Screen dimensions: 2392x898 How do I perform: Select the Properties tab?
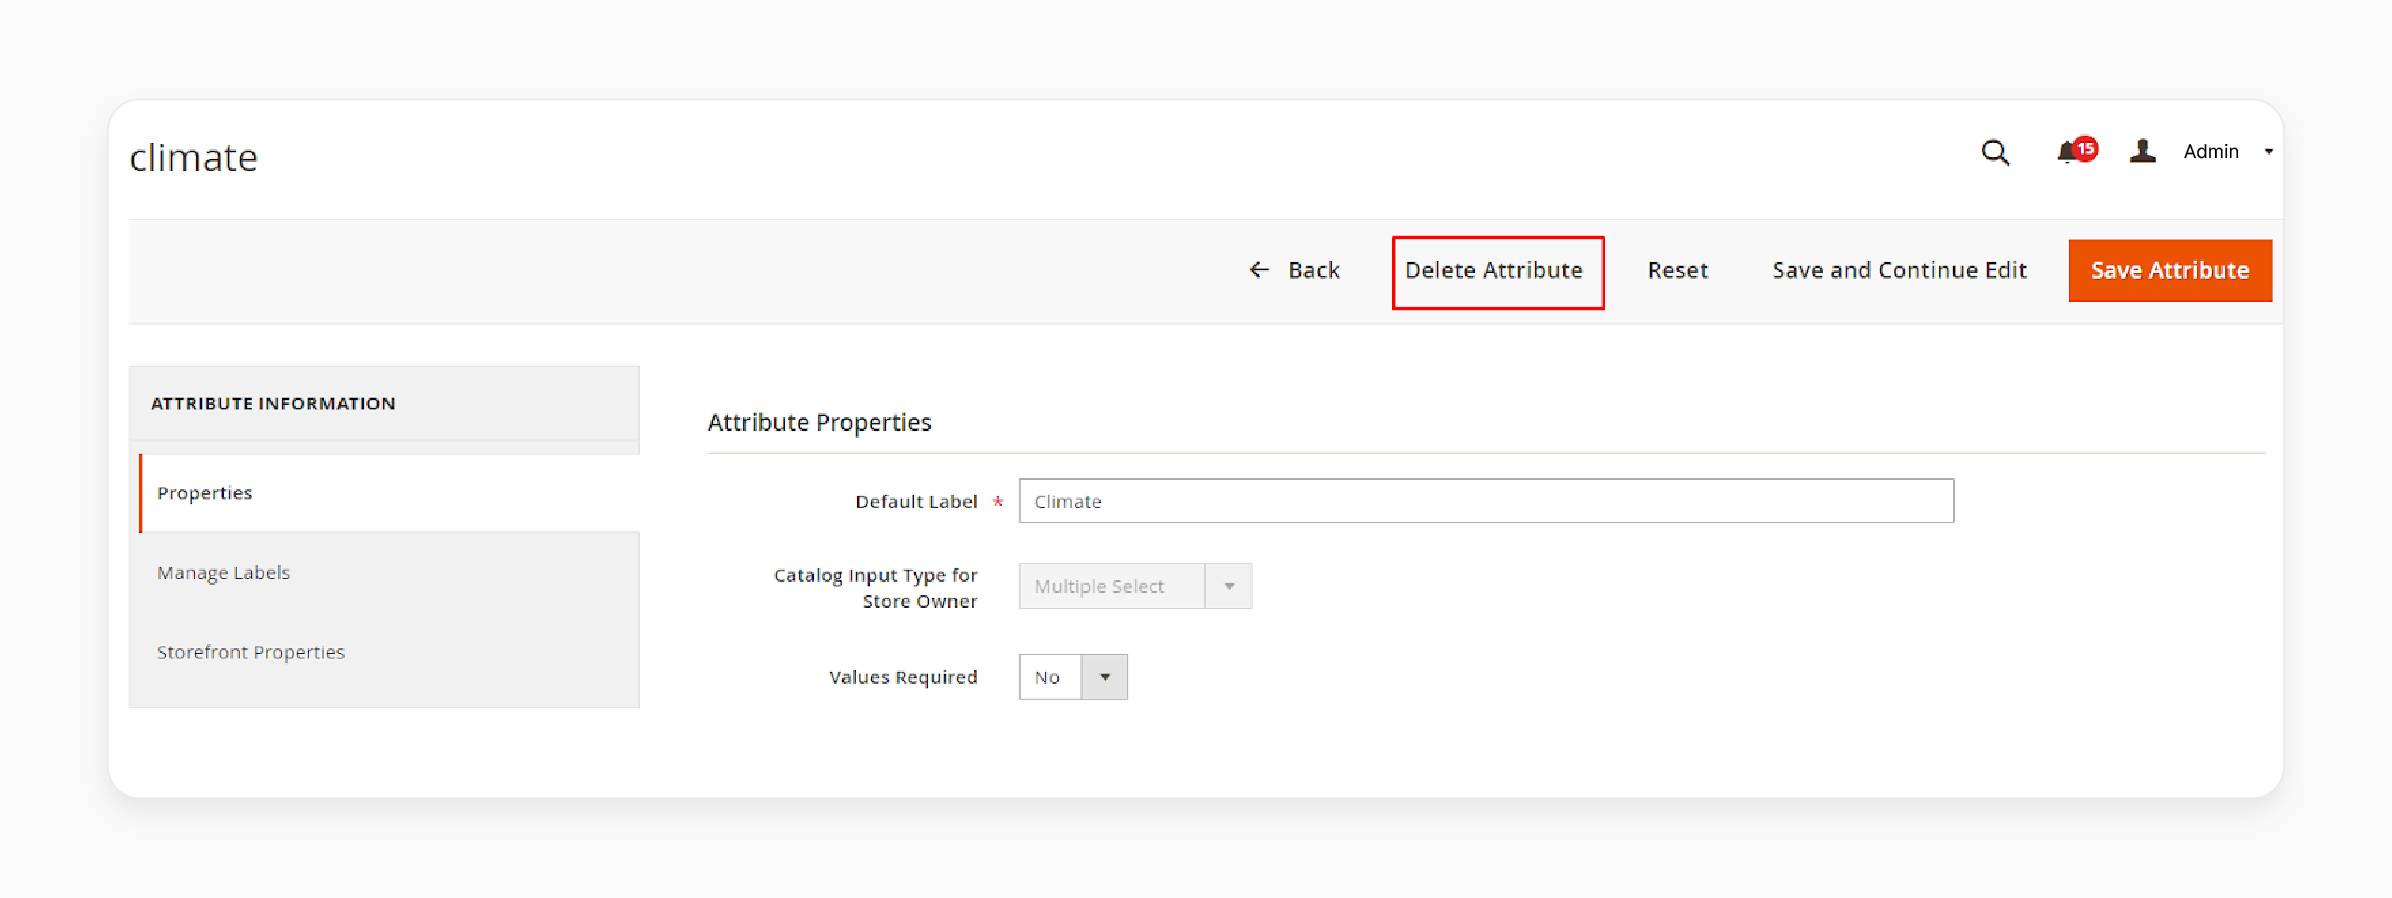click(x=389, y=493)
